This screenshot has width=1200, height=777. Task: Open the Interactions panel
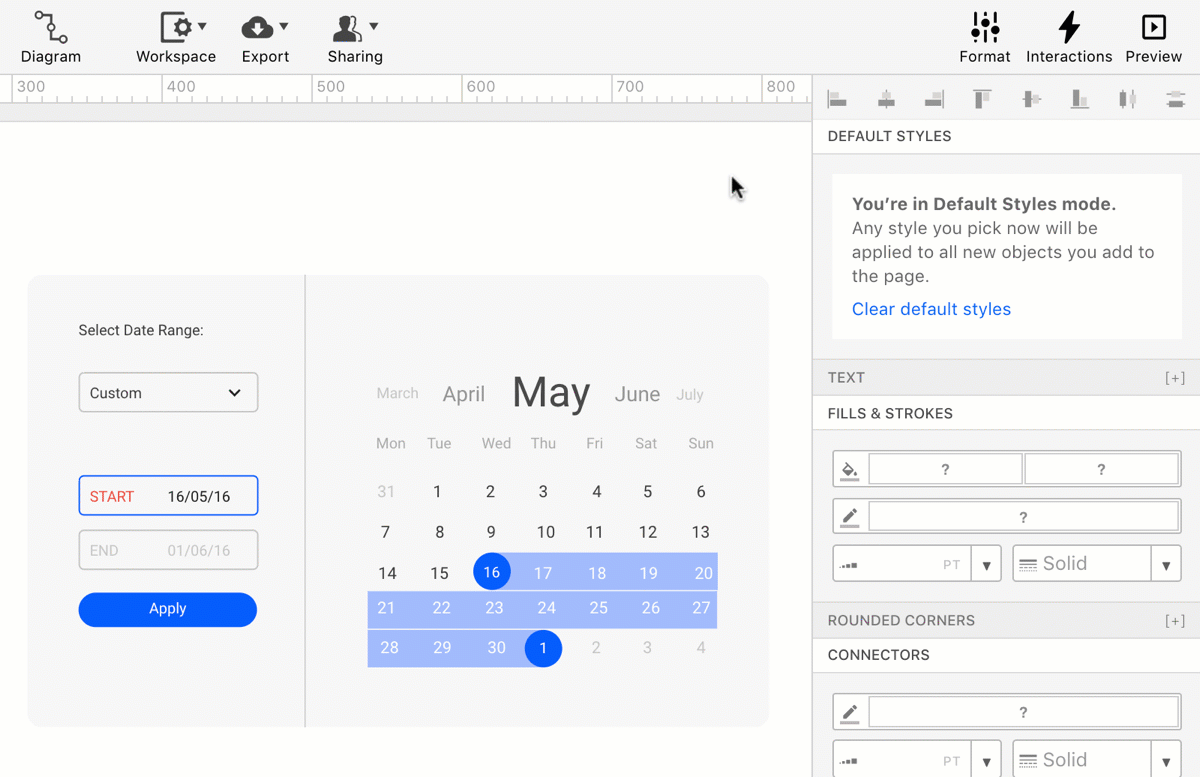click(x=1068, y=38)
